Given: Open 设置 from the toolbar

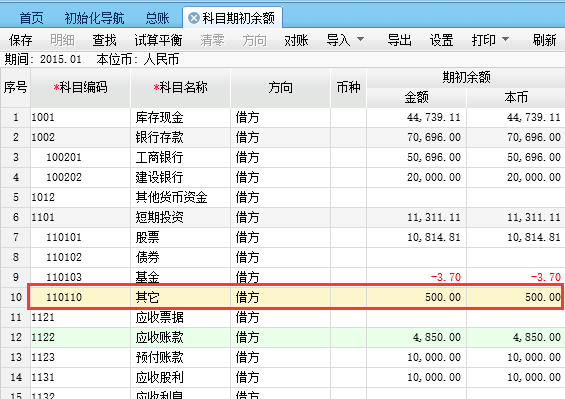Looking at the screenshot, I should [441, 40].
